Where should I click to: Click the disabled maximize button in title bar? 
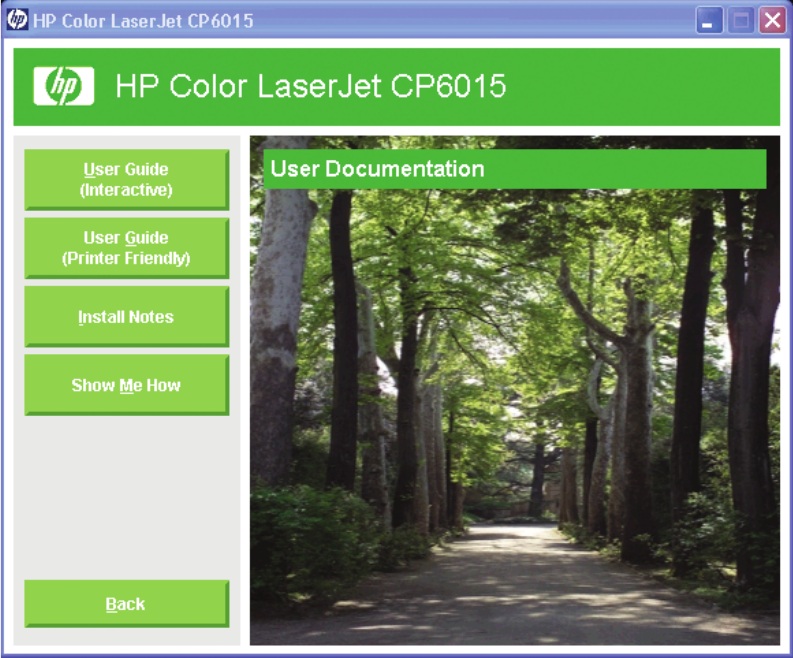point(741,21)
